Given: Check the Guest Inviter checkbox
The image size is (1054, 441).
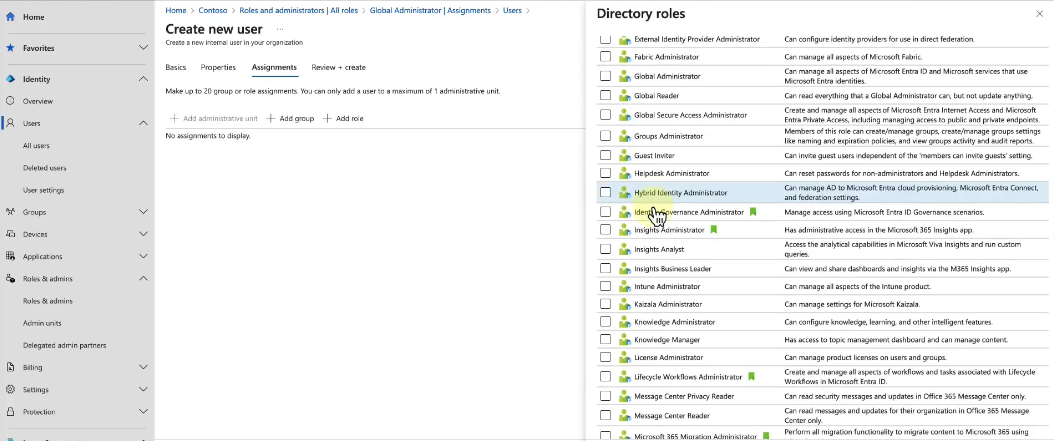Looking at the screenshot, I should (x=606, y=155).
